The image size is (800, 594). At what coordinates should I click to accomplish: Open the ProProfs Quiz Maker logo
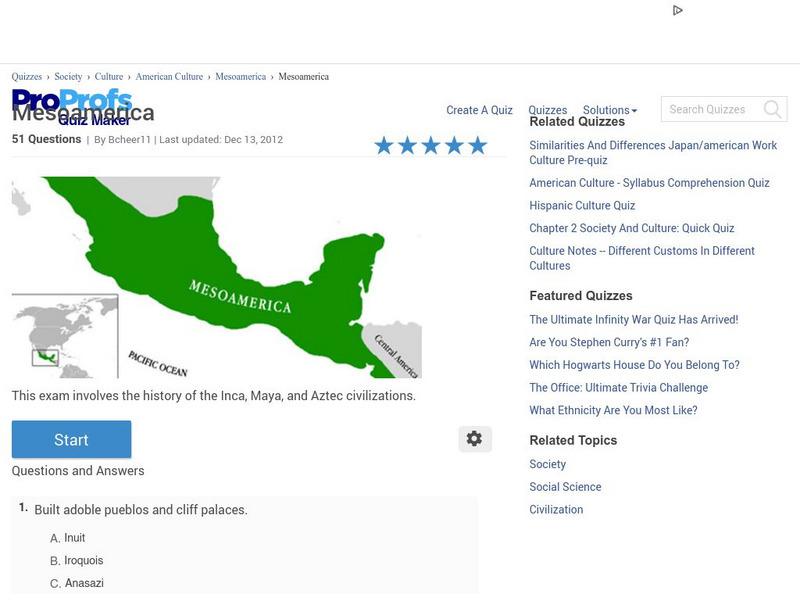(72, 107)
